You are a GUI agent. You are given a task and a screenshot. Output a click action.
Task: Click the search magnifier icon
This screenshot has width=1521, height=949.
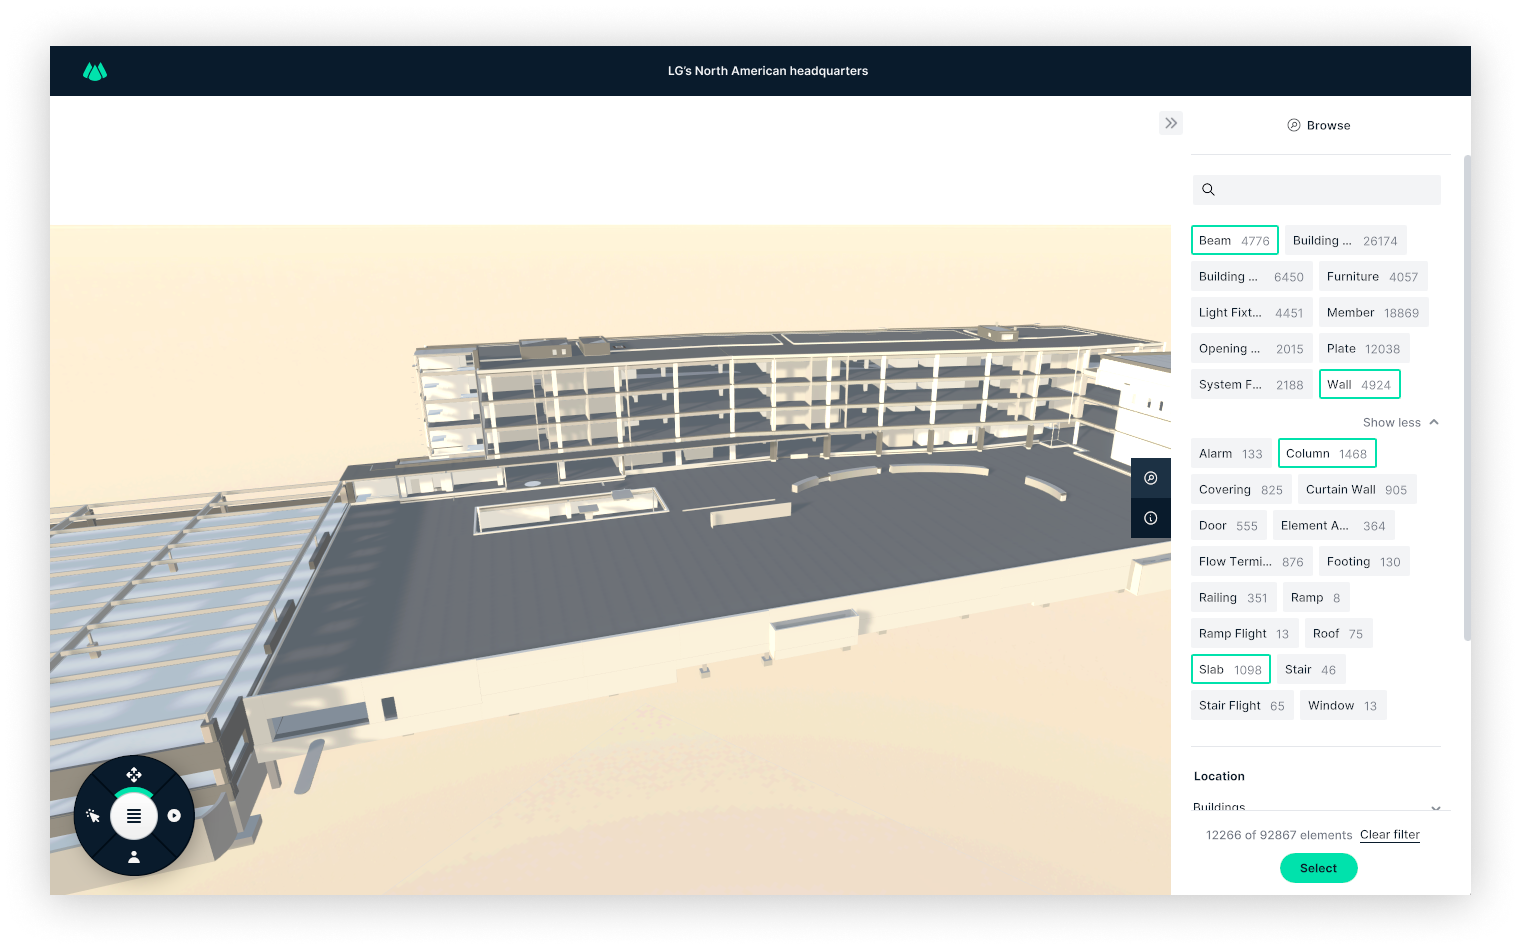1208,189
